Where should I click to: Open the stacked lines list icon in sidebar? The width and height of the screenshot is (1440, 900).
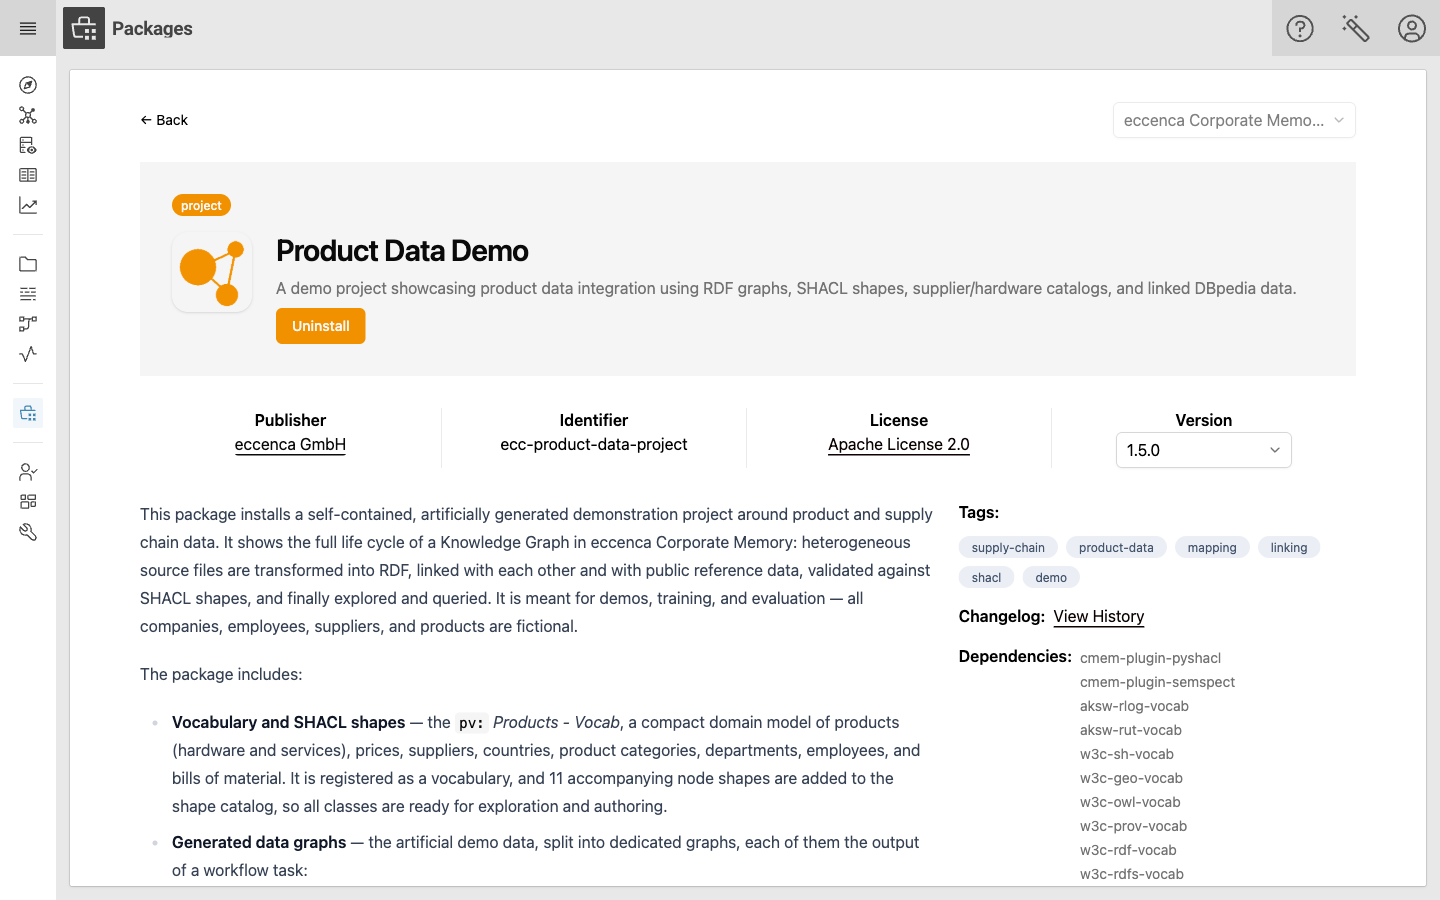tap(28, 294)
